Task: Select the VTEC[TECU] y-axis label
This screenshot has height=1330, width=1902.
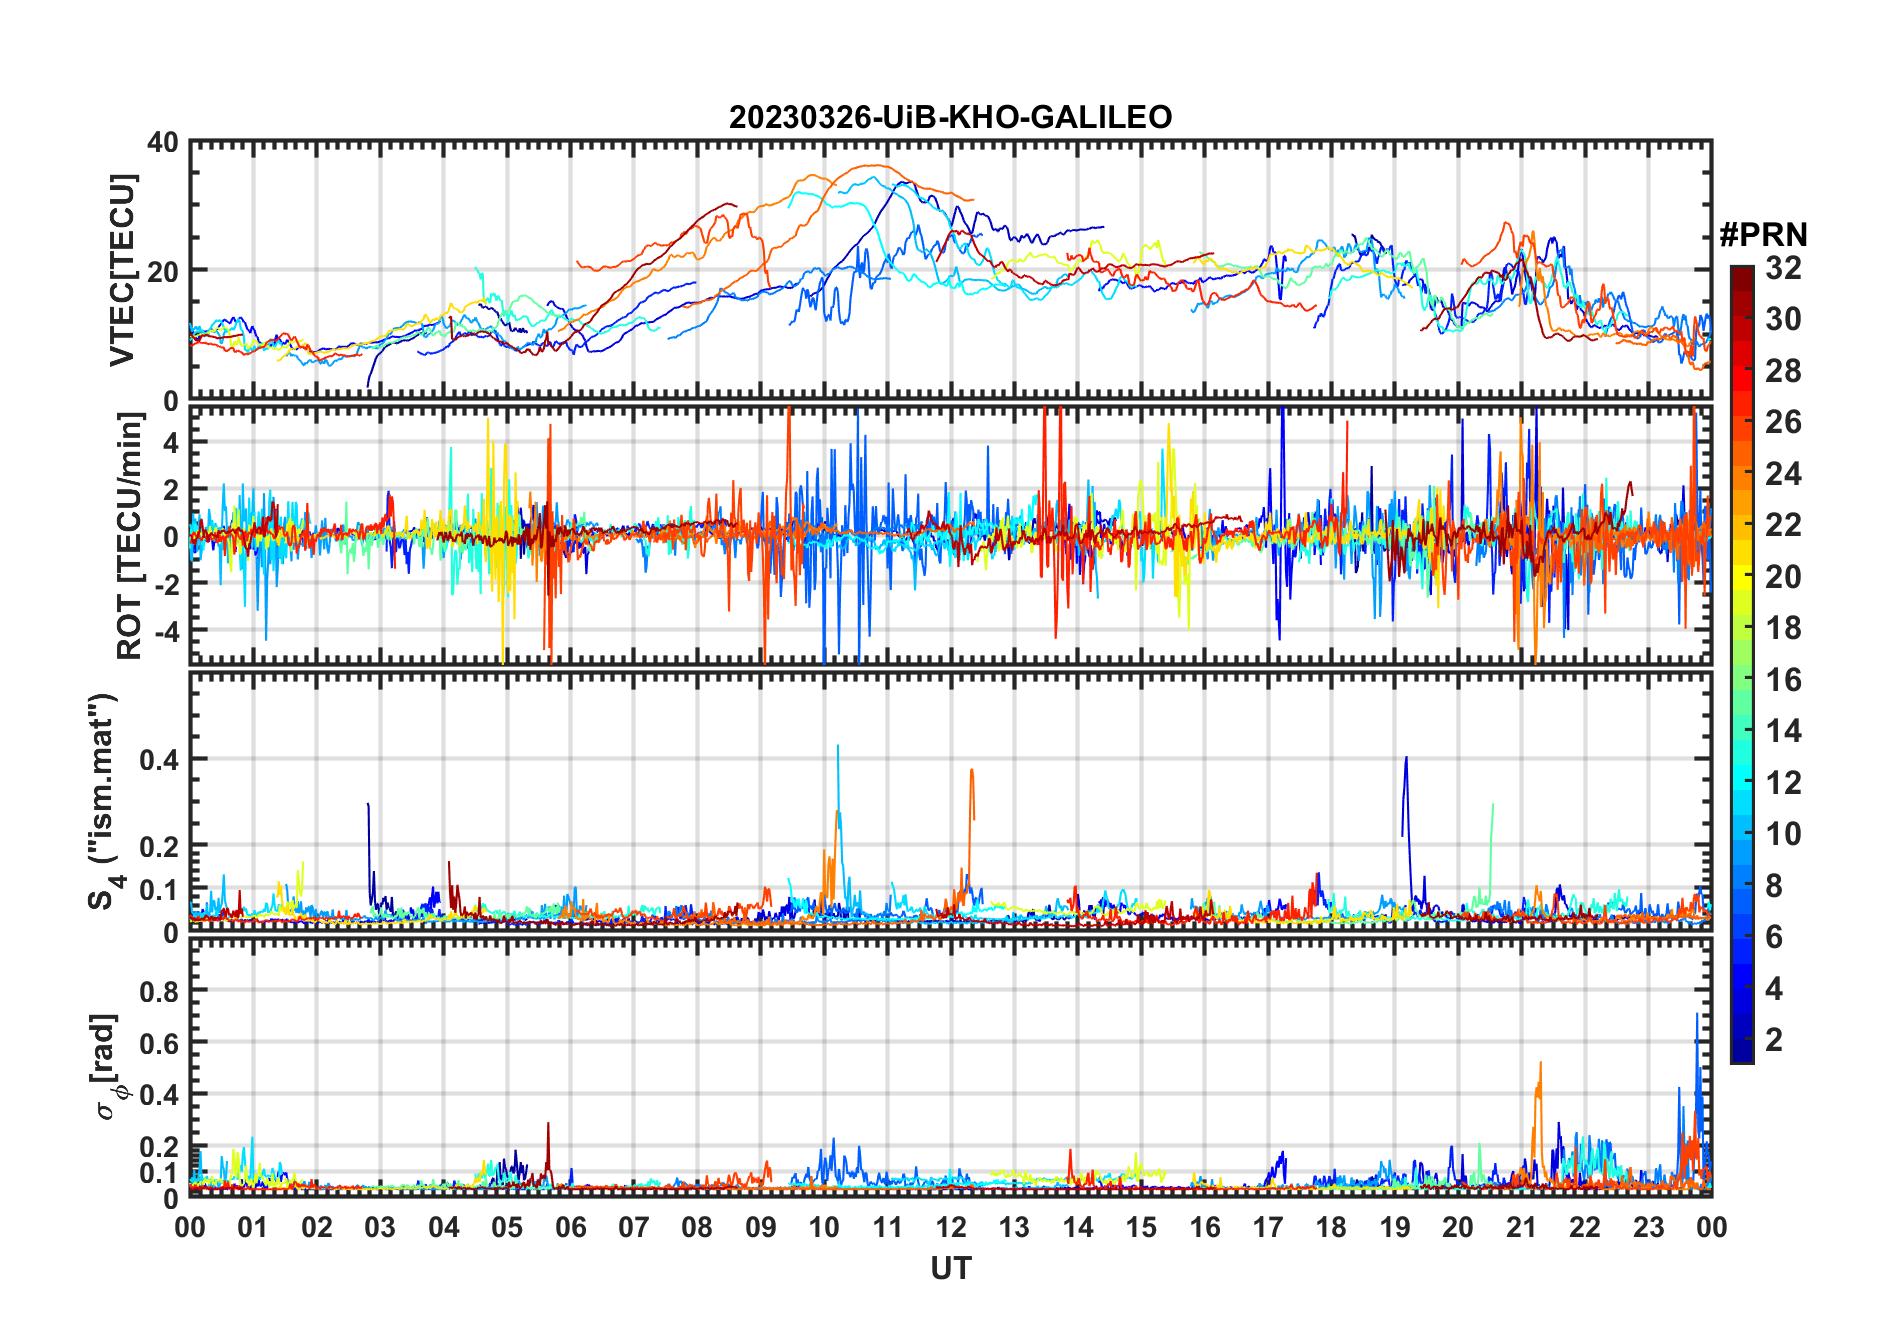Action: pyautogui.click(x=122, y=271)
